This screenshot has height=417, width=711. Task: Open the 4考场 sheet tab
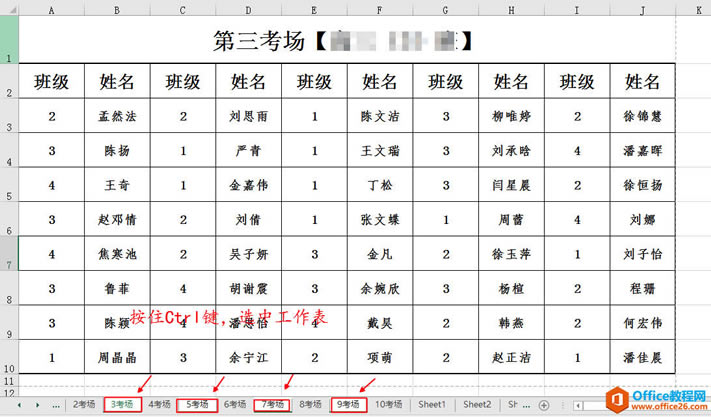(159, 404)
